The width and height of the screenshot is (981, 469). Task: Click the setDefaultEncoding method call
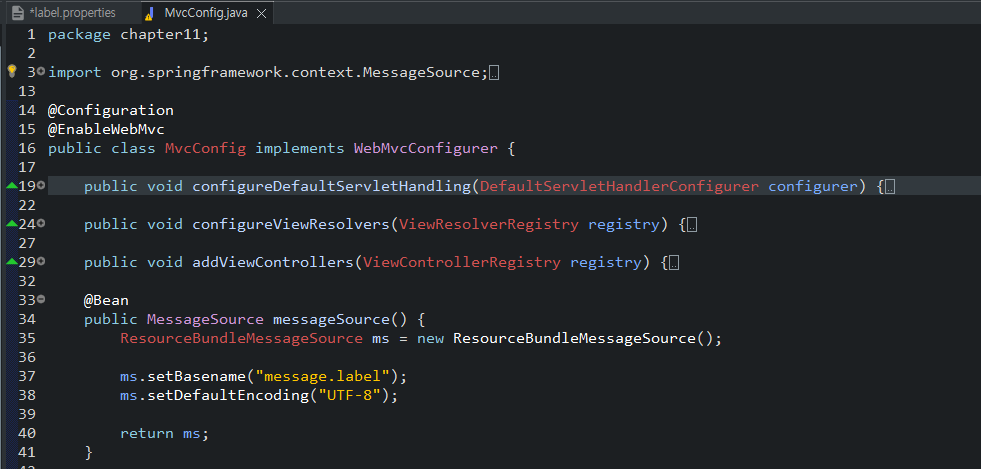click(228, 395)
